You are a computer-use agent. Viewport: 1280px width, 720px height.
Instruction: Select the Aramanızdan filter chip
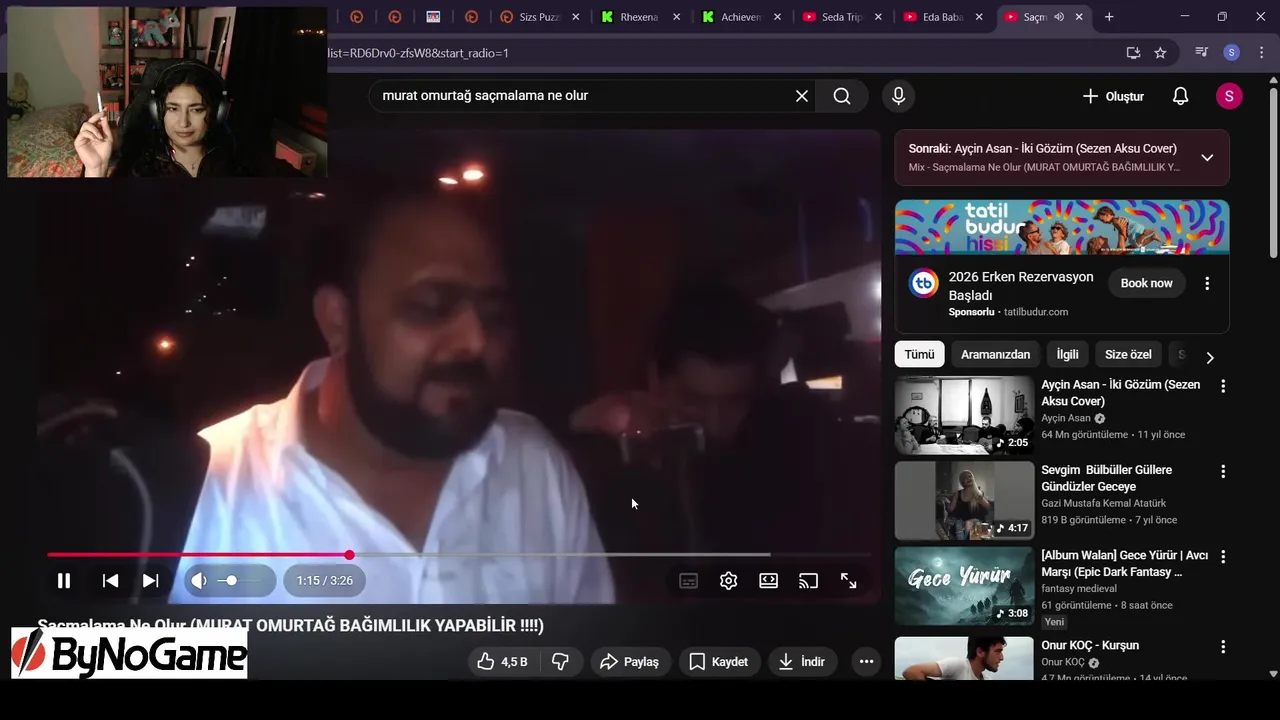(x=995, y=355)
